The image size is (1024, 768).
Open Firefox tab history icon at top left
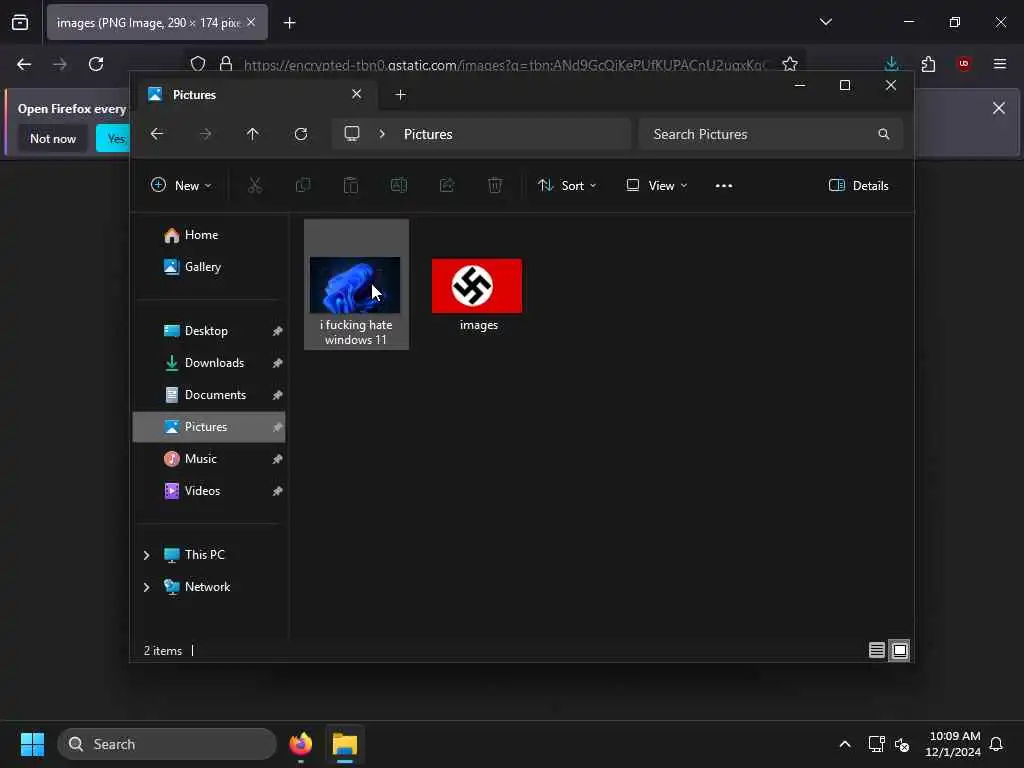coord(20,23)
